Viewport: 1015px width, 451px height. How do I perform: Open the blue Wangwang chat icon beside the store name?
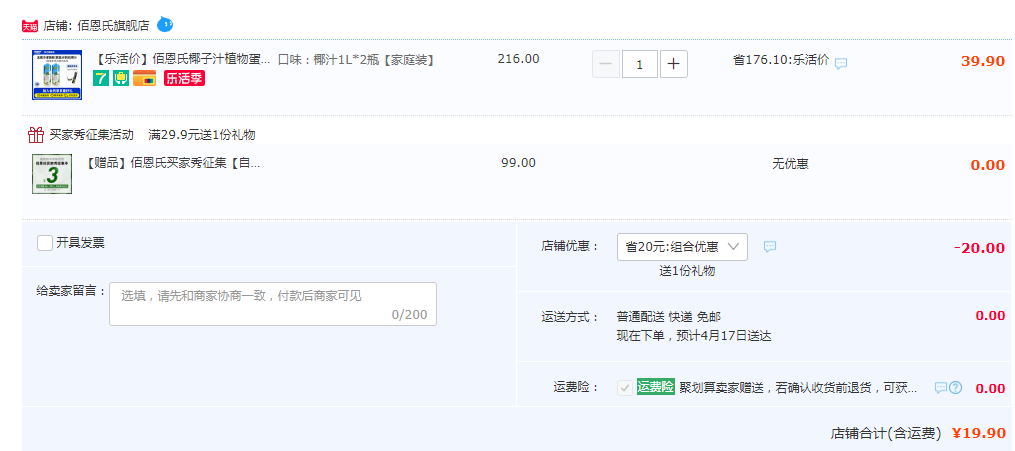pos(165,25)
